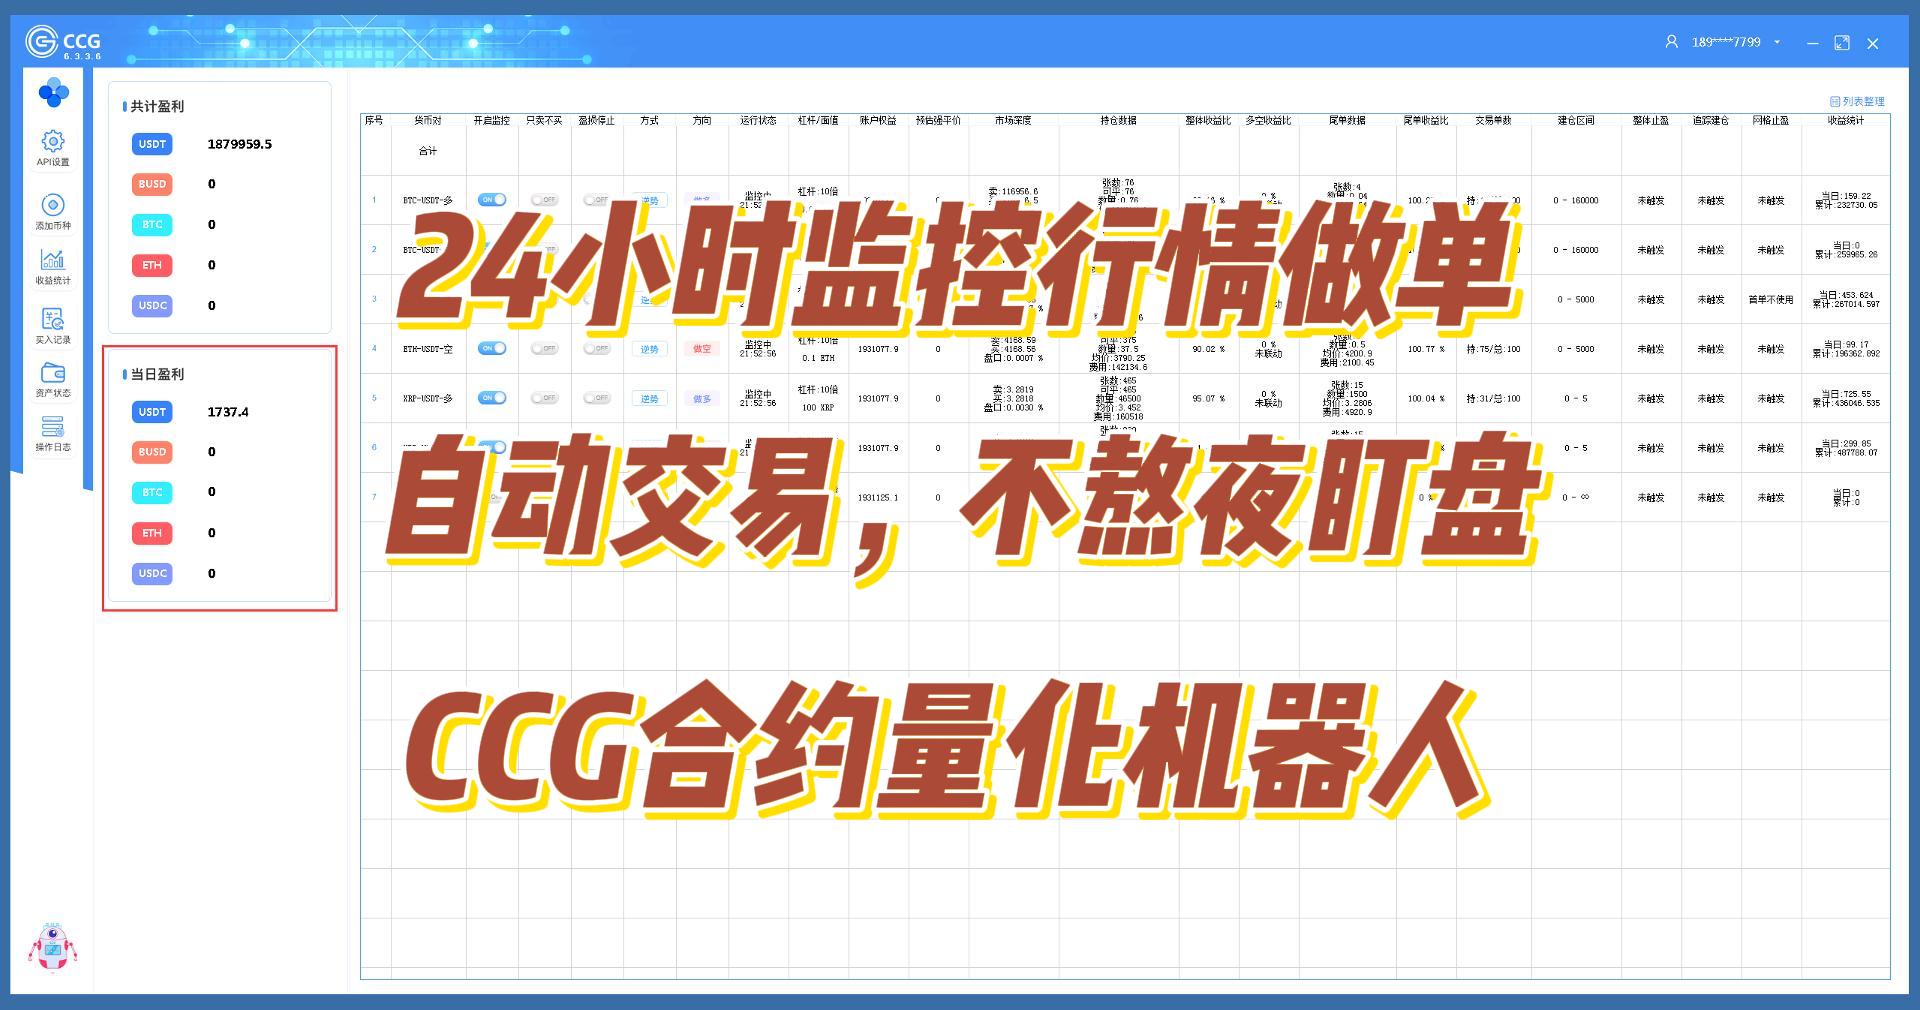The image size is (1920, 1010).
Task: Click the 账户权益 column header
Action: (878, 120)
